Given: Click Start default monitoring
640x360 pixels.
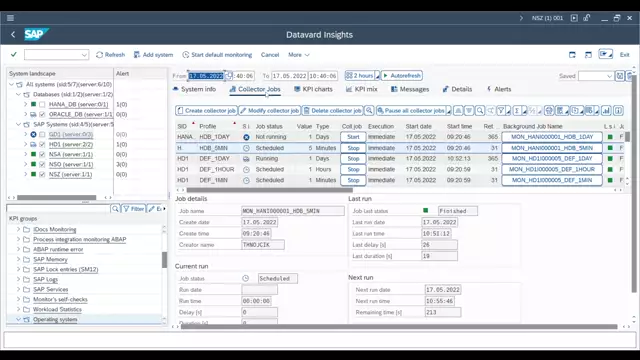Looking at the screenshot, I should pyautogui.click(x=217, y=55).
